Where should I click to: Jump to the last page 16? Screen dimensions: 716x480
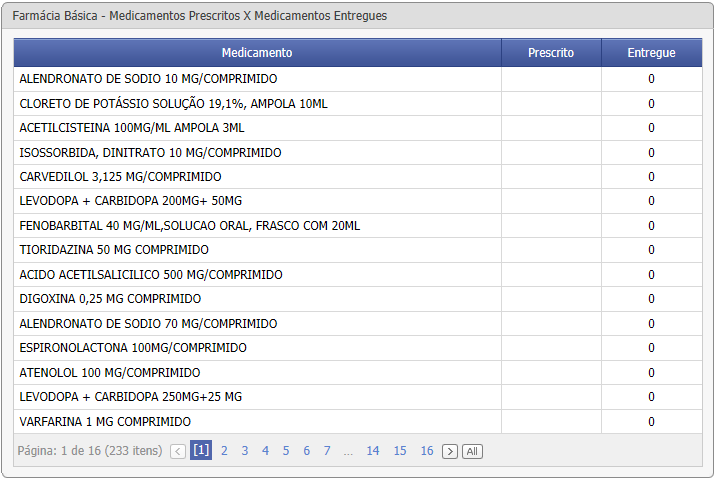point(427,451)
